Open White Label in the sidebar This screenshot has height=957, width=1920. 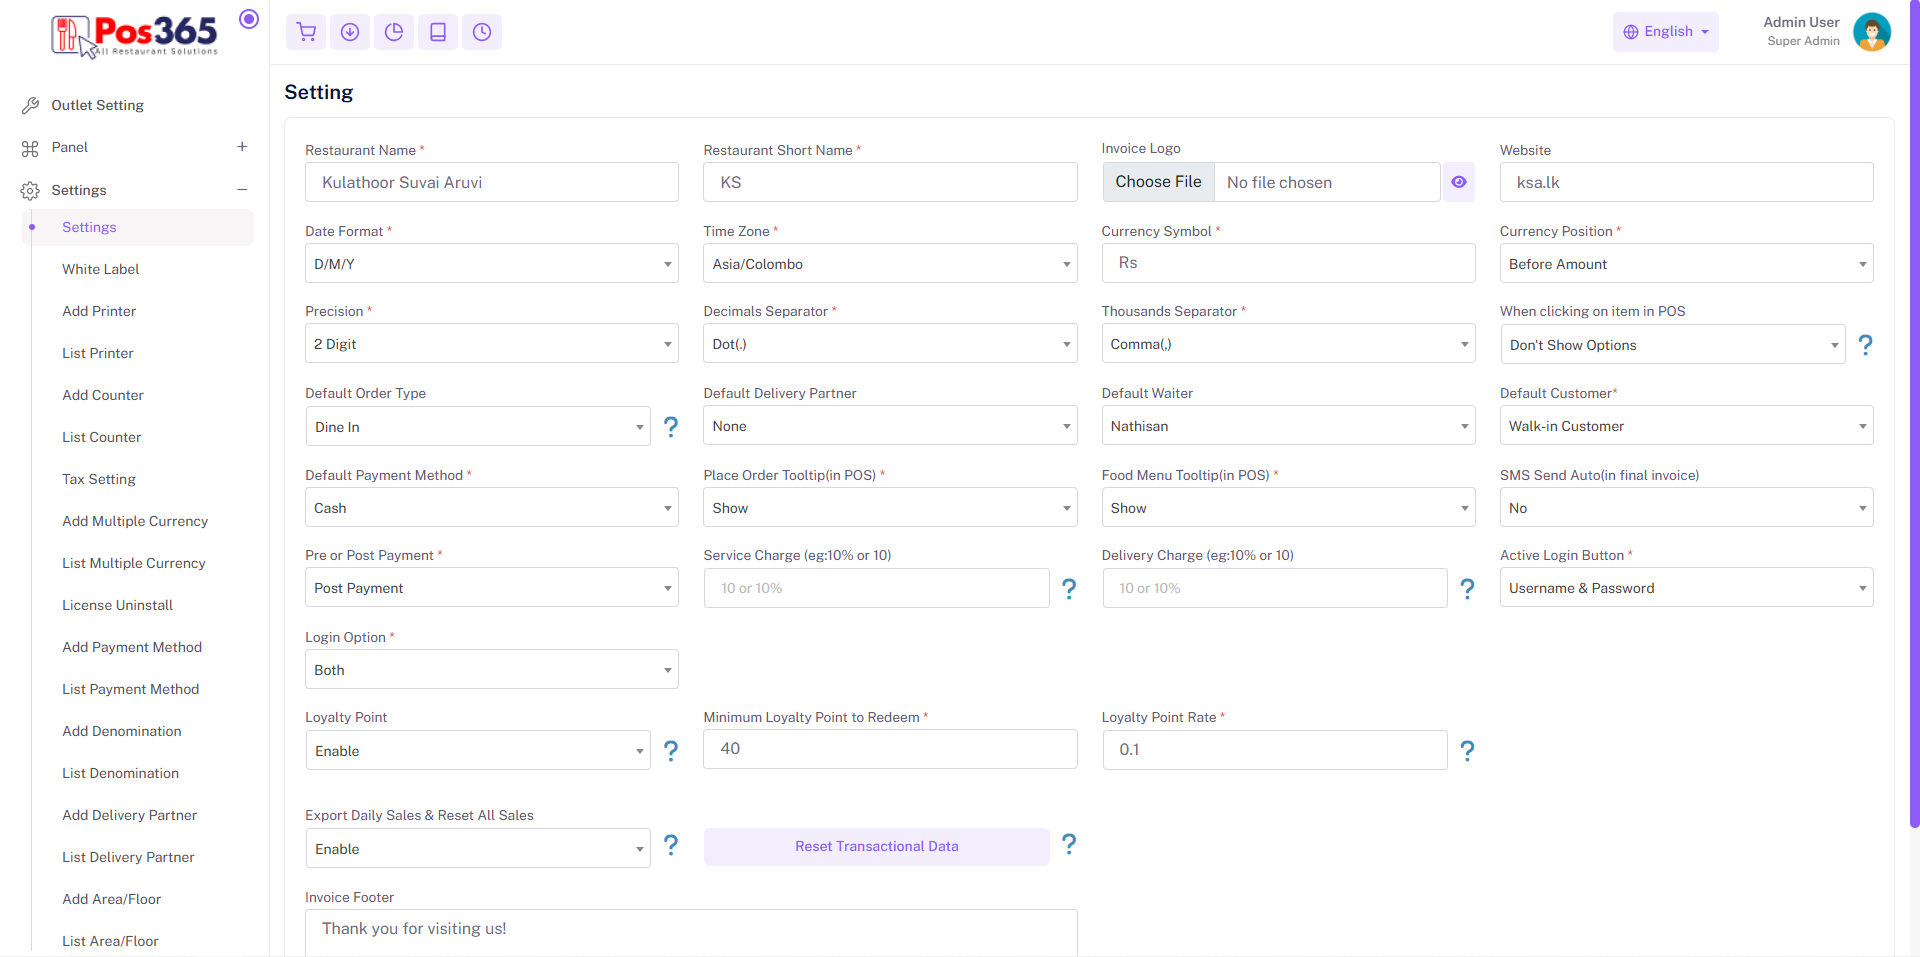pos(101,269)
